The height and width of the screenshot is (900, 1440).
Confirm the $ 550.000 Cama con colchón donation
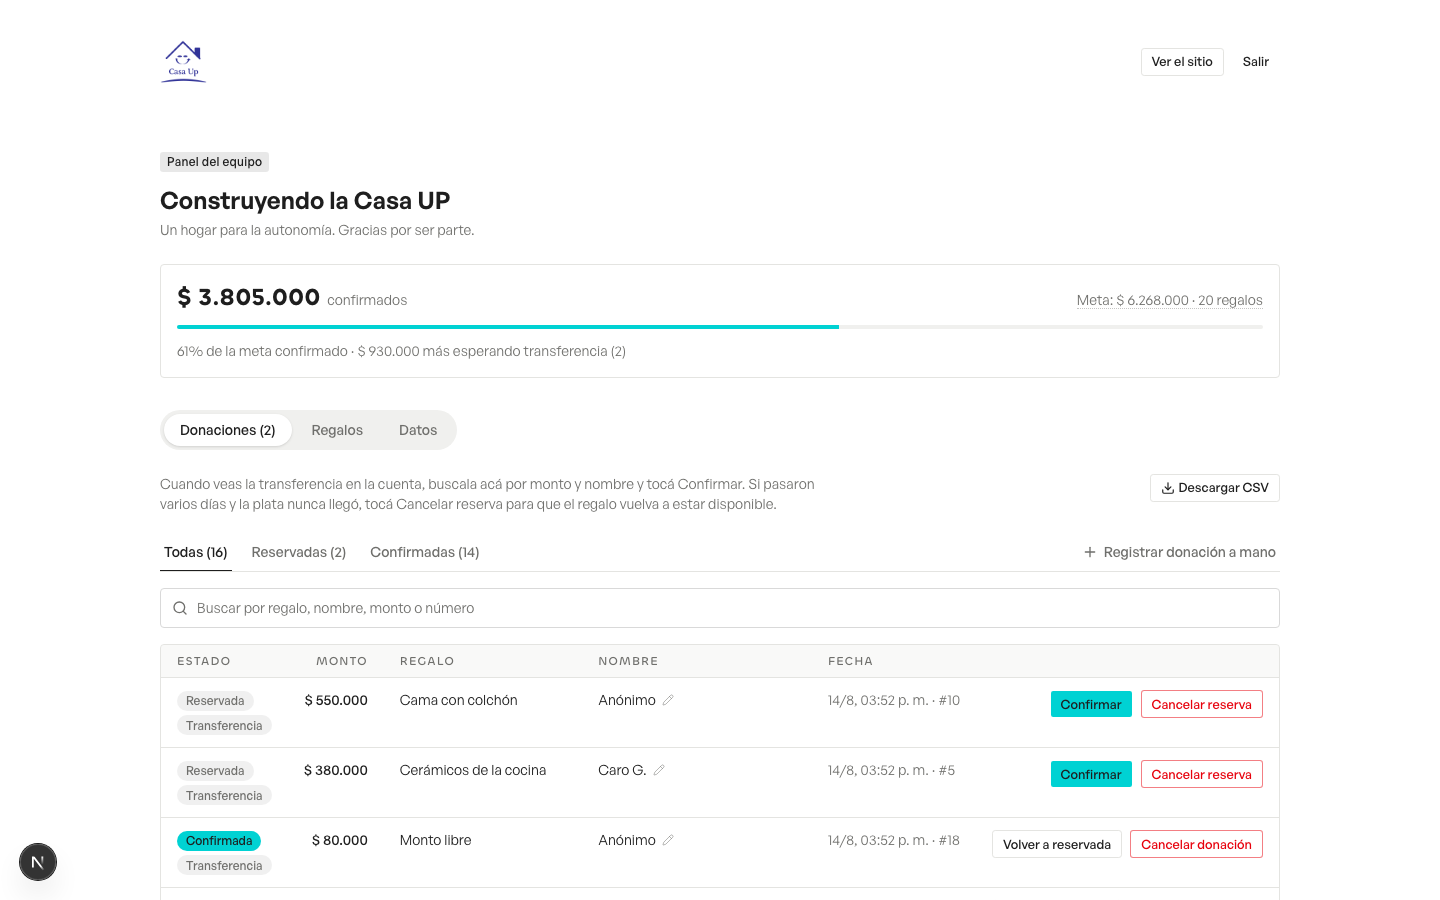click(x=1091, y=704)
